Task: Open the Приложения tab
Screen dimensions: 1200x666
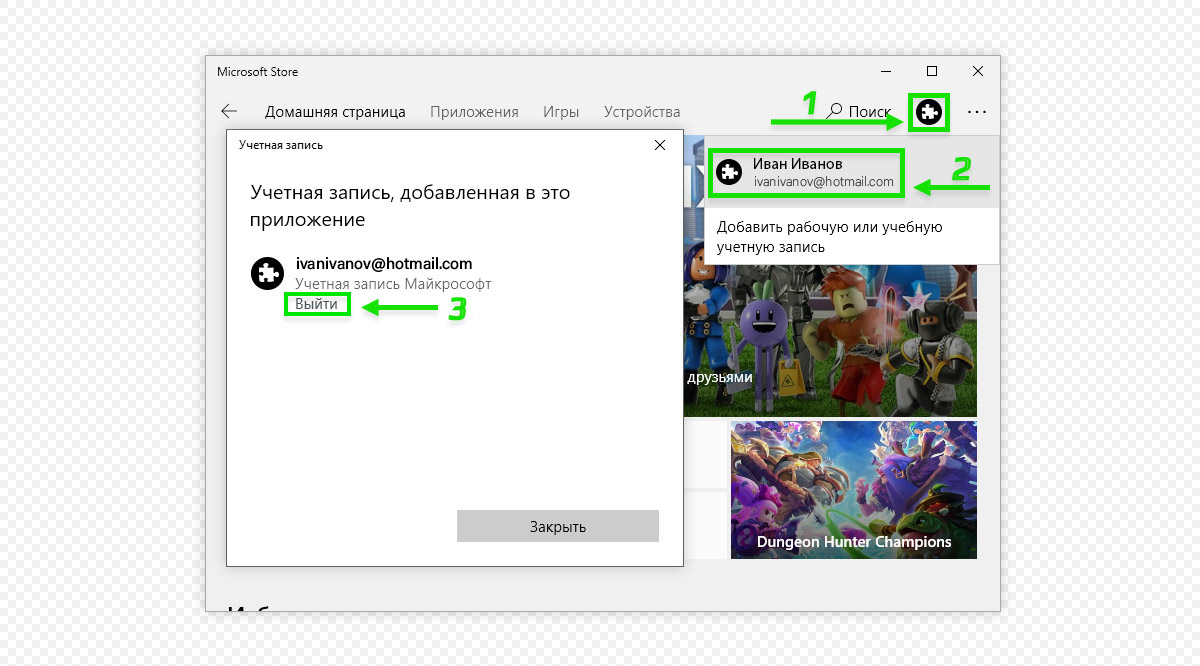Action: point(474,112)
